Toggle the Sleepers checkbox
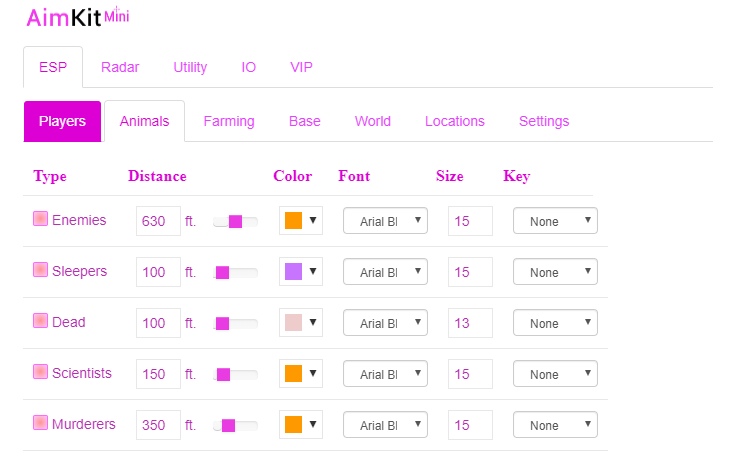Image resolution: width=750 pixels, height=474 pixels. pyautogui.click(x=40, y=271)
